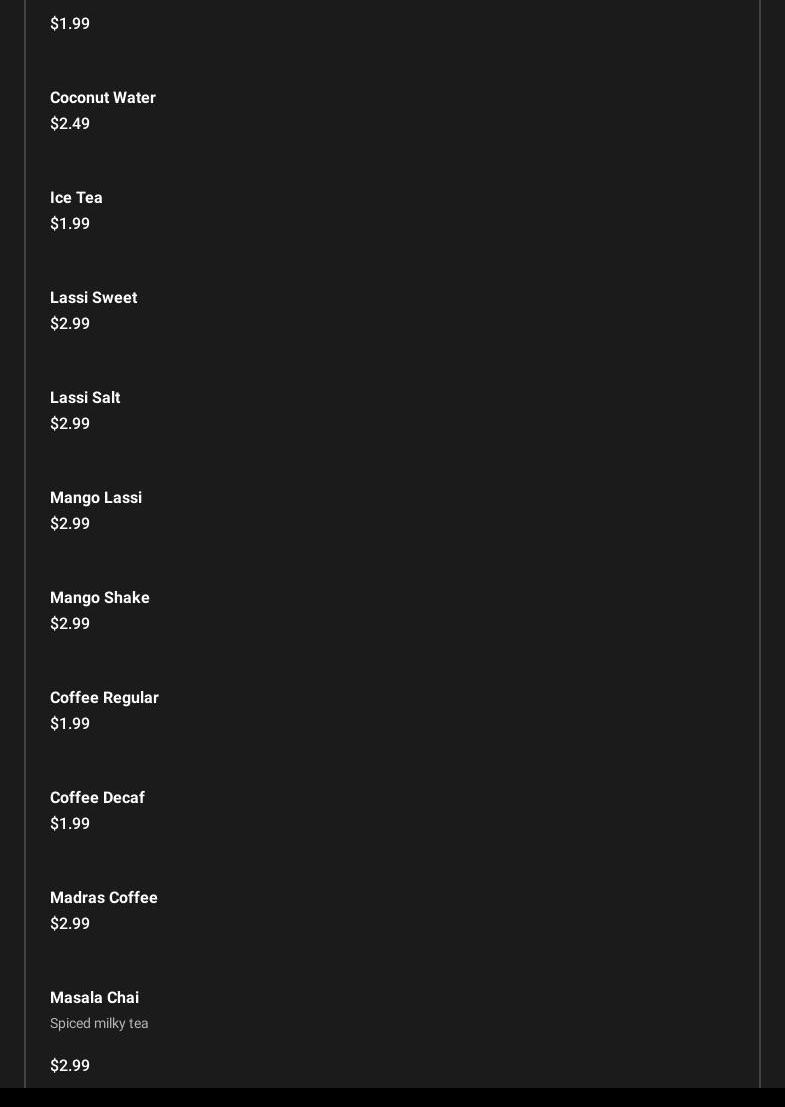
Task: Click the price under Lassi Sweet
Action: [70, 324]
